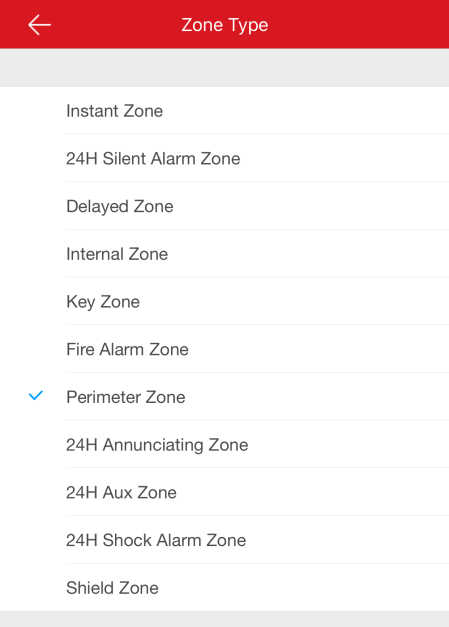Choose the 24H Silent Alarm Zone option

point(224,158)
